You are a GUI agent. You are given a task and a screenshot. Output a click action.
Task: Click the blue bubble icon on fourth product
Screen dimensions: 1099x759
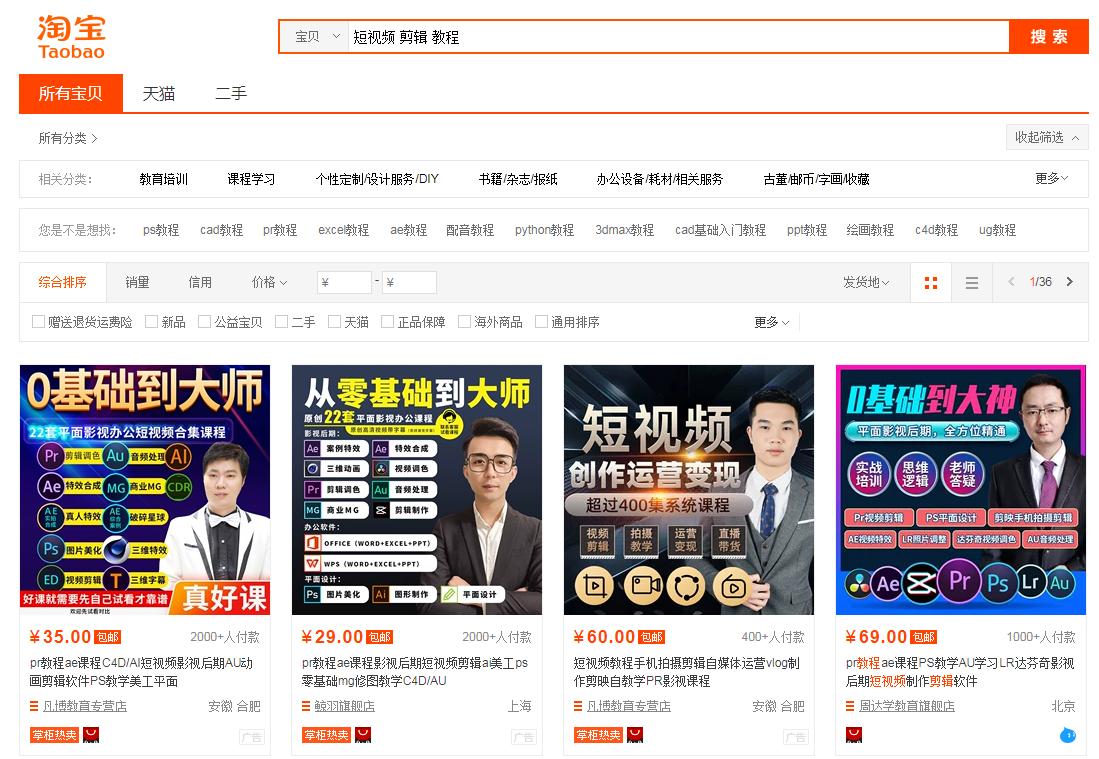(1067, 734)
